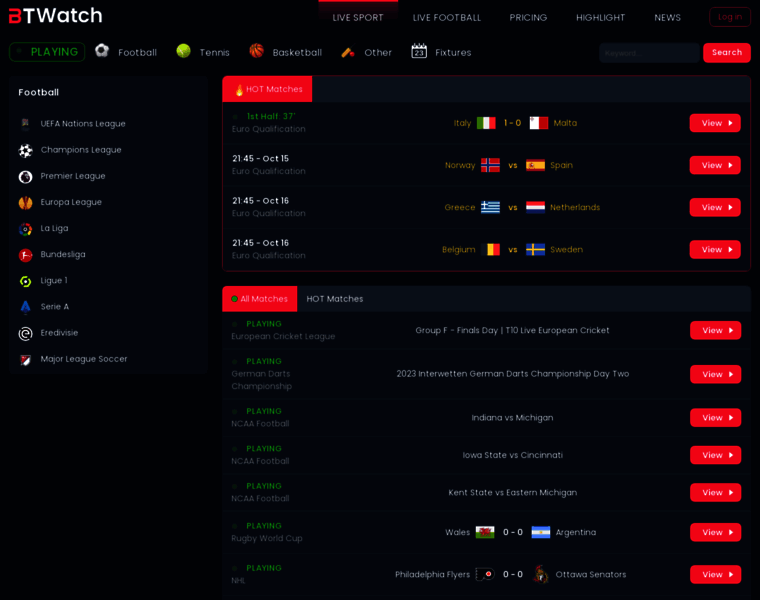The width and height of the screenshot is (760, 600).
Task: Click the Champions League ball icon
Action: click(26, 151)
